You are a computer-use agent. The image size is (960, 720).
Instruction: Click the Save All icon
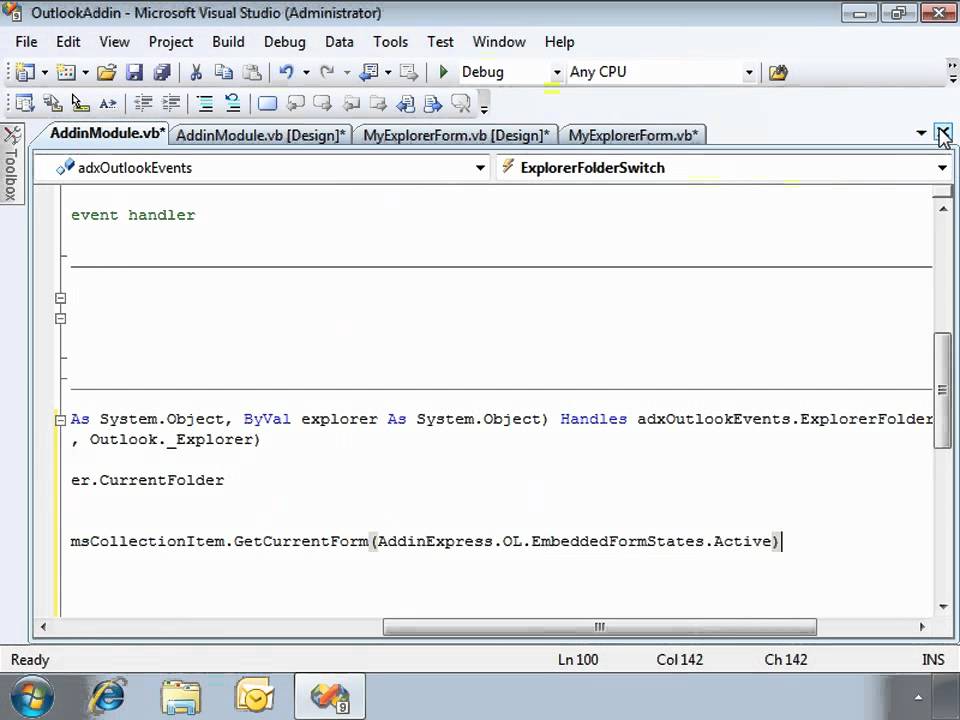coord(162,72)
